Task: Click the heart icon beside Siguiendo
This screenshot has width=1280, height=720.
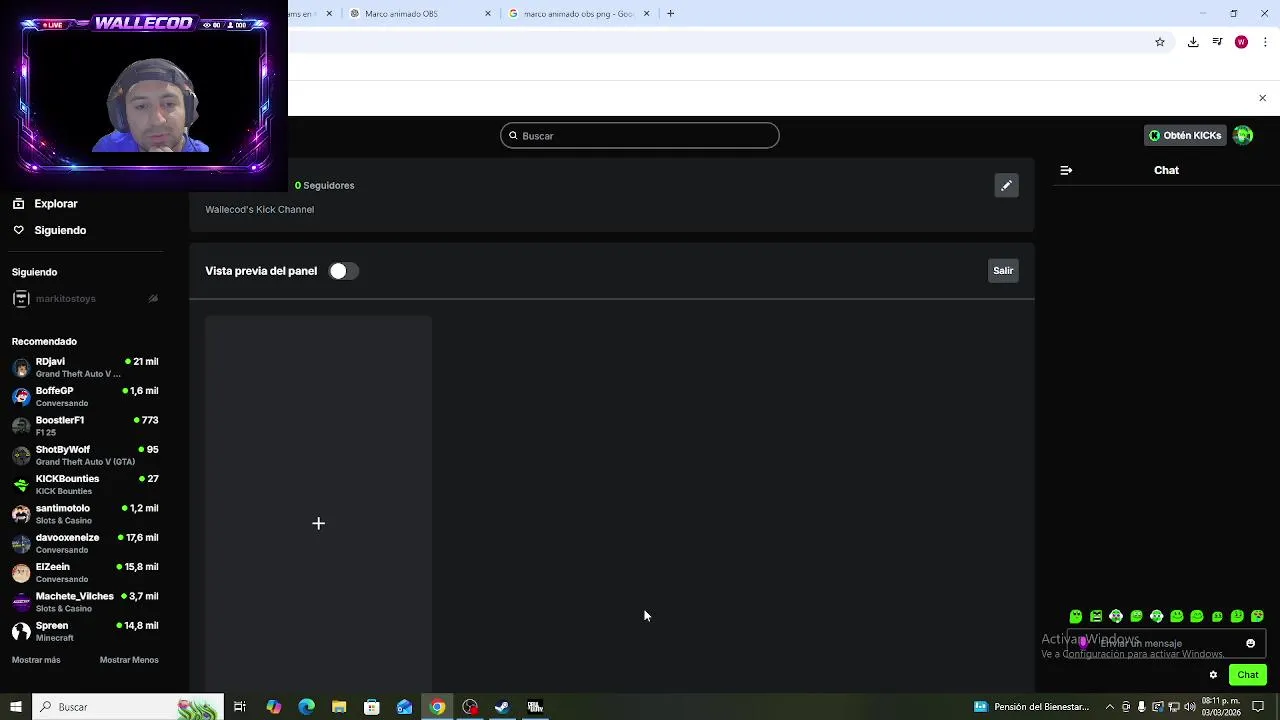Action: pyautogui.click(x=18, y=230)
